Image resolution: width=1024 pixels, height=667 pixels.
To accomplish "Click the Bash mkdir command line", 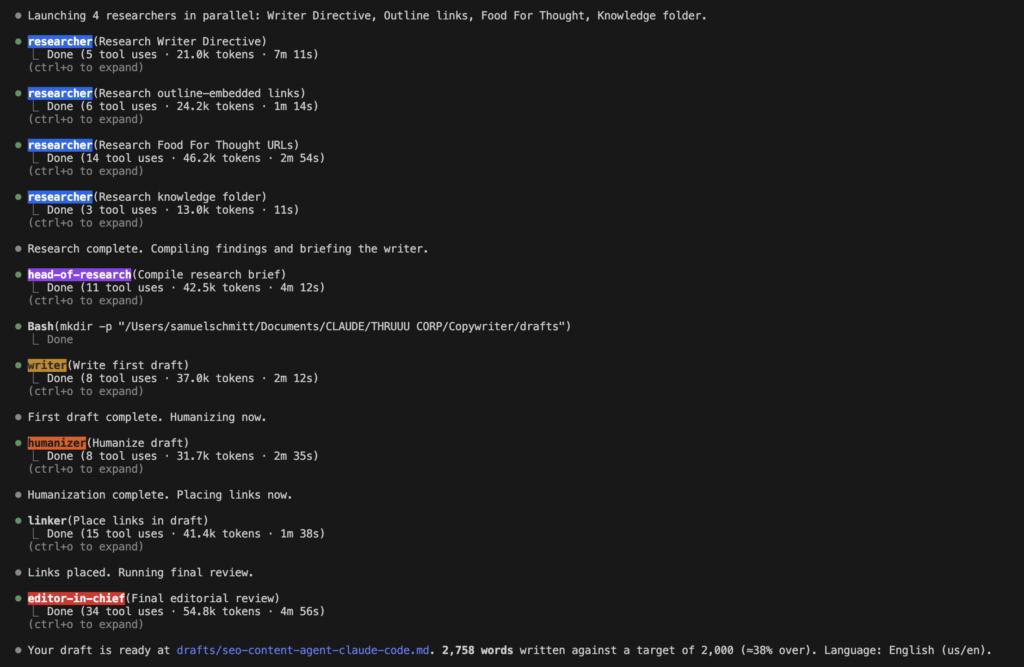I will click(300, 327).
